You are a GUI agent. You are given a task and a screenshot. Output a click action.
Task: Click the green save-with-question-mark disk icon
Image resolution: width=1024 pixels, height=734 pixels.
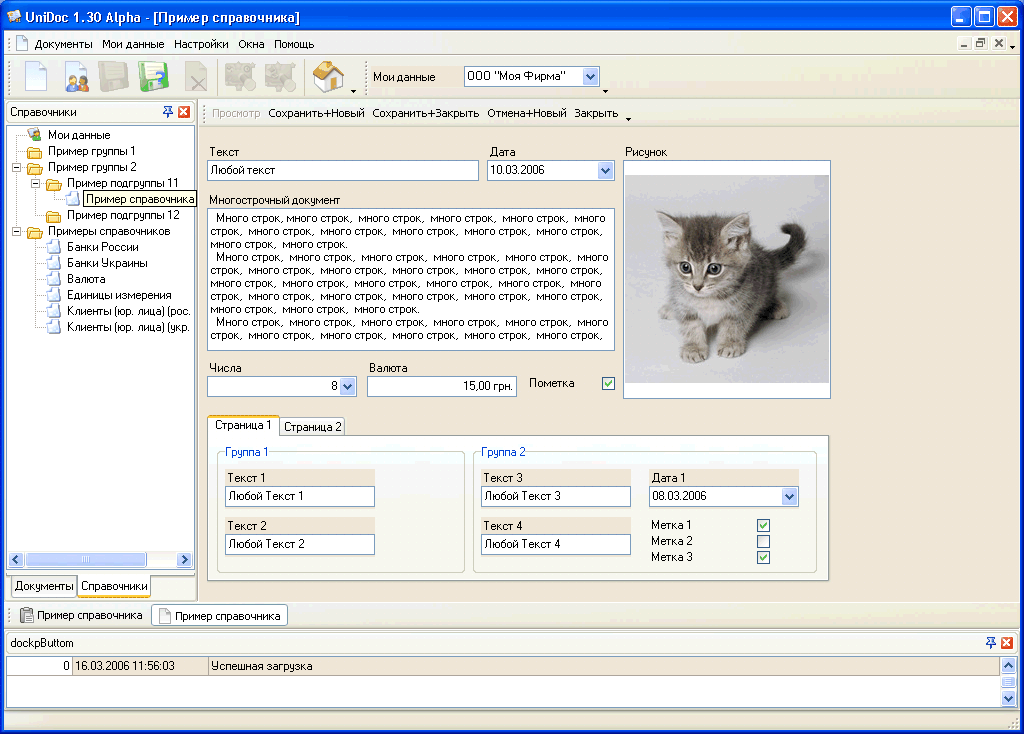click(x=153, y=77)
